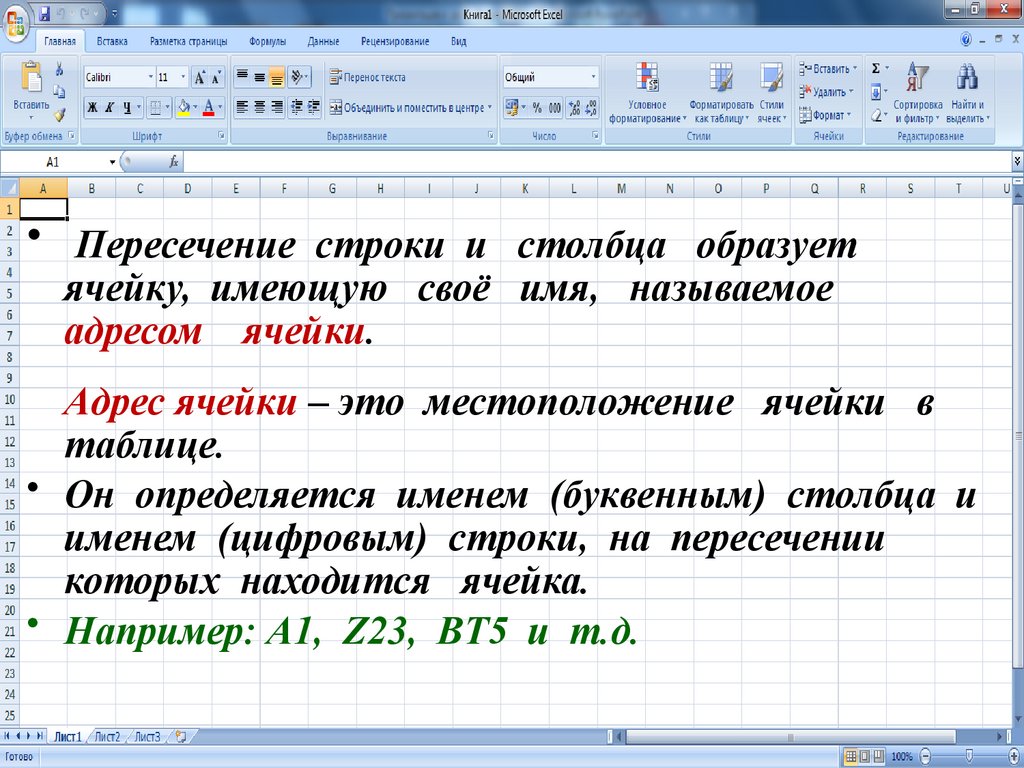Switch to sheet Лист2
The image size is (1024, 768).
(x=107, y=737)
